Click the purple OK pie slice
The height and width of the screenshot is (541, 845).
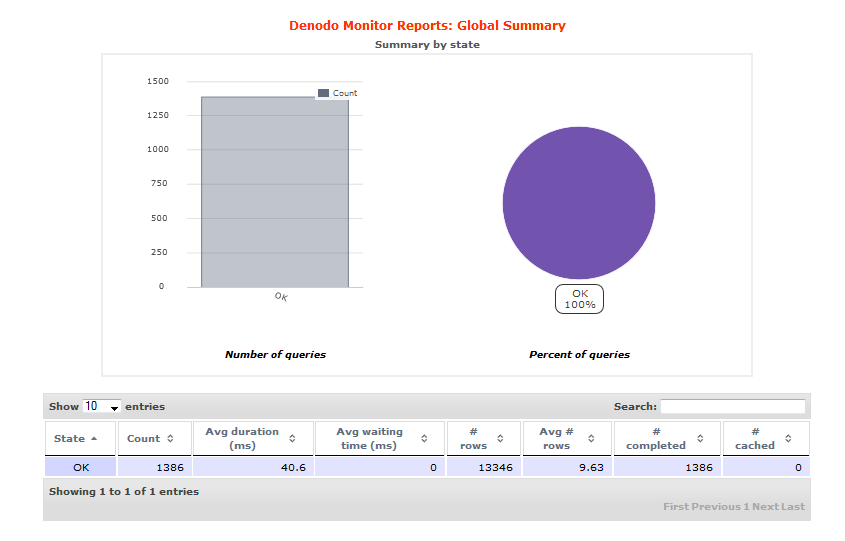pyautogui.click(x=579, y=203)
